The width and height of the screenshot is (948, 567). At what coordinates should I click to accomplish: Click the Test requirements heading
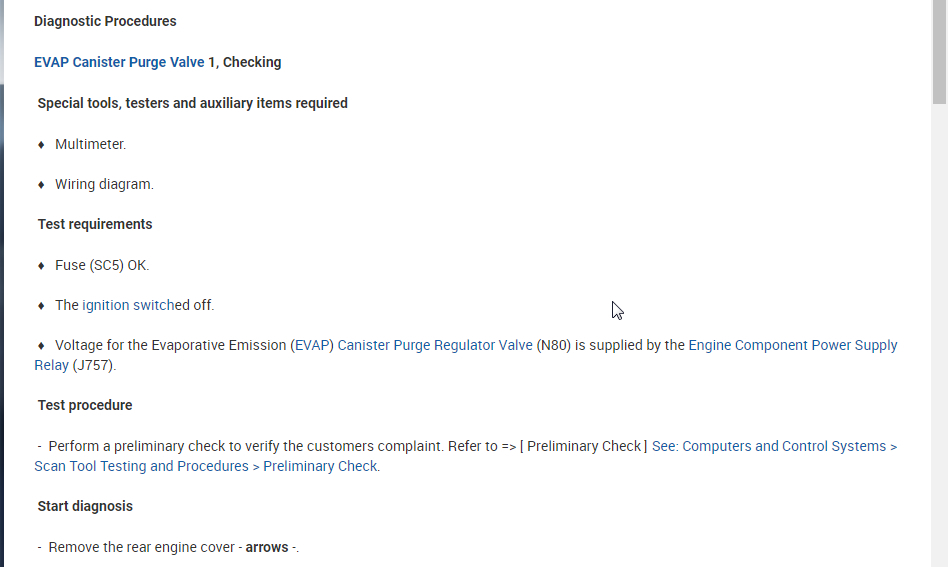95,224
